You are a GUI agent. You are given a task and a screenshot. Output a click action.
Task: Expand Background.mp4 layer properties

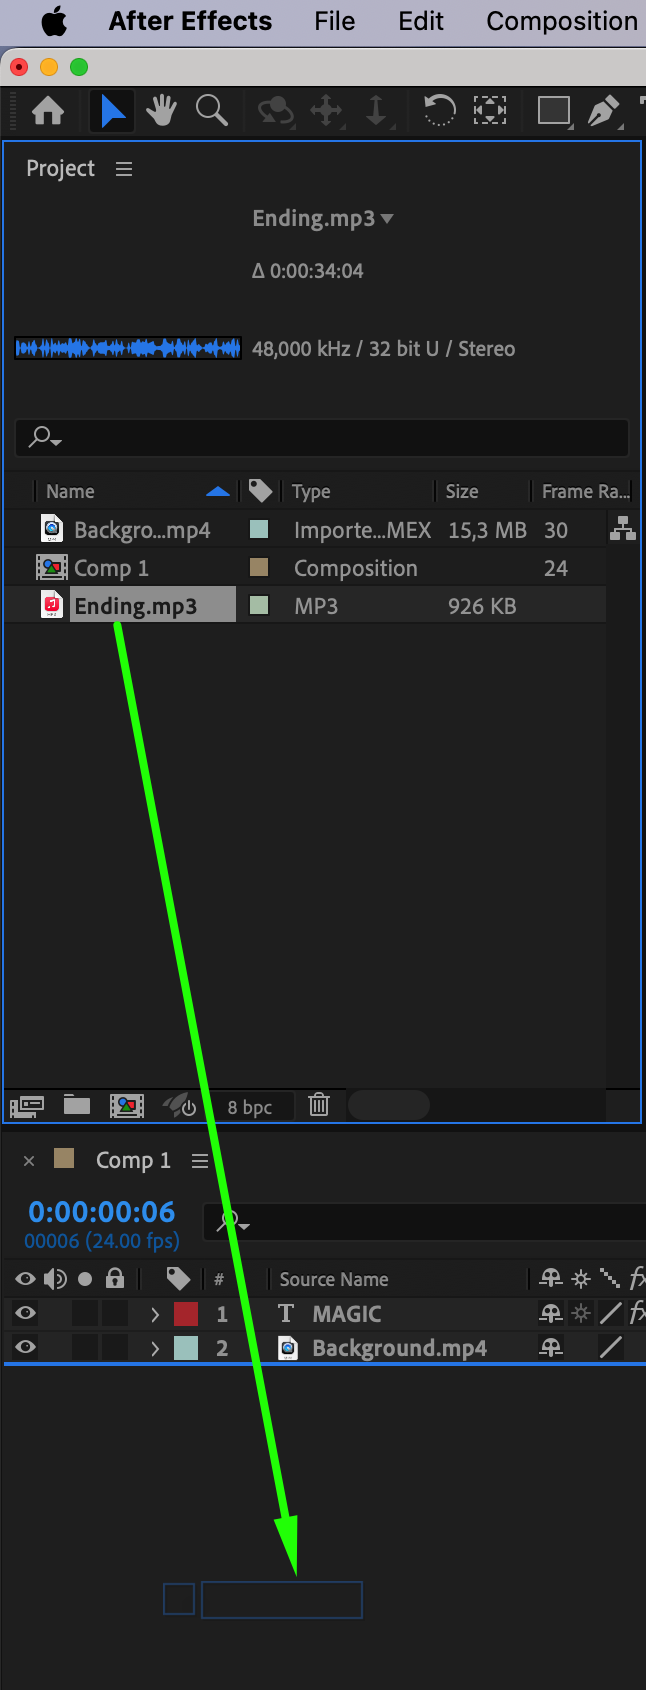pyautogui.click(x=155, y=1348)
